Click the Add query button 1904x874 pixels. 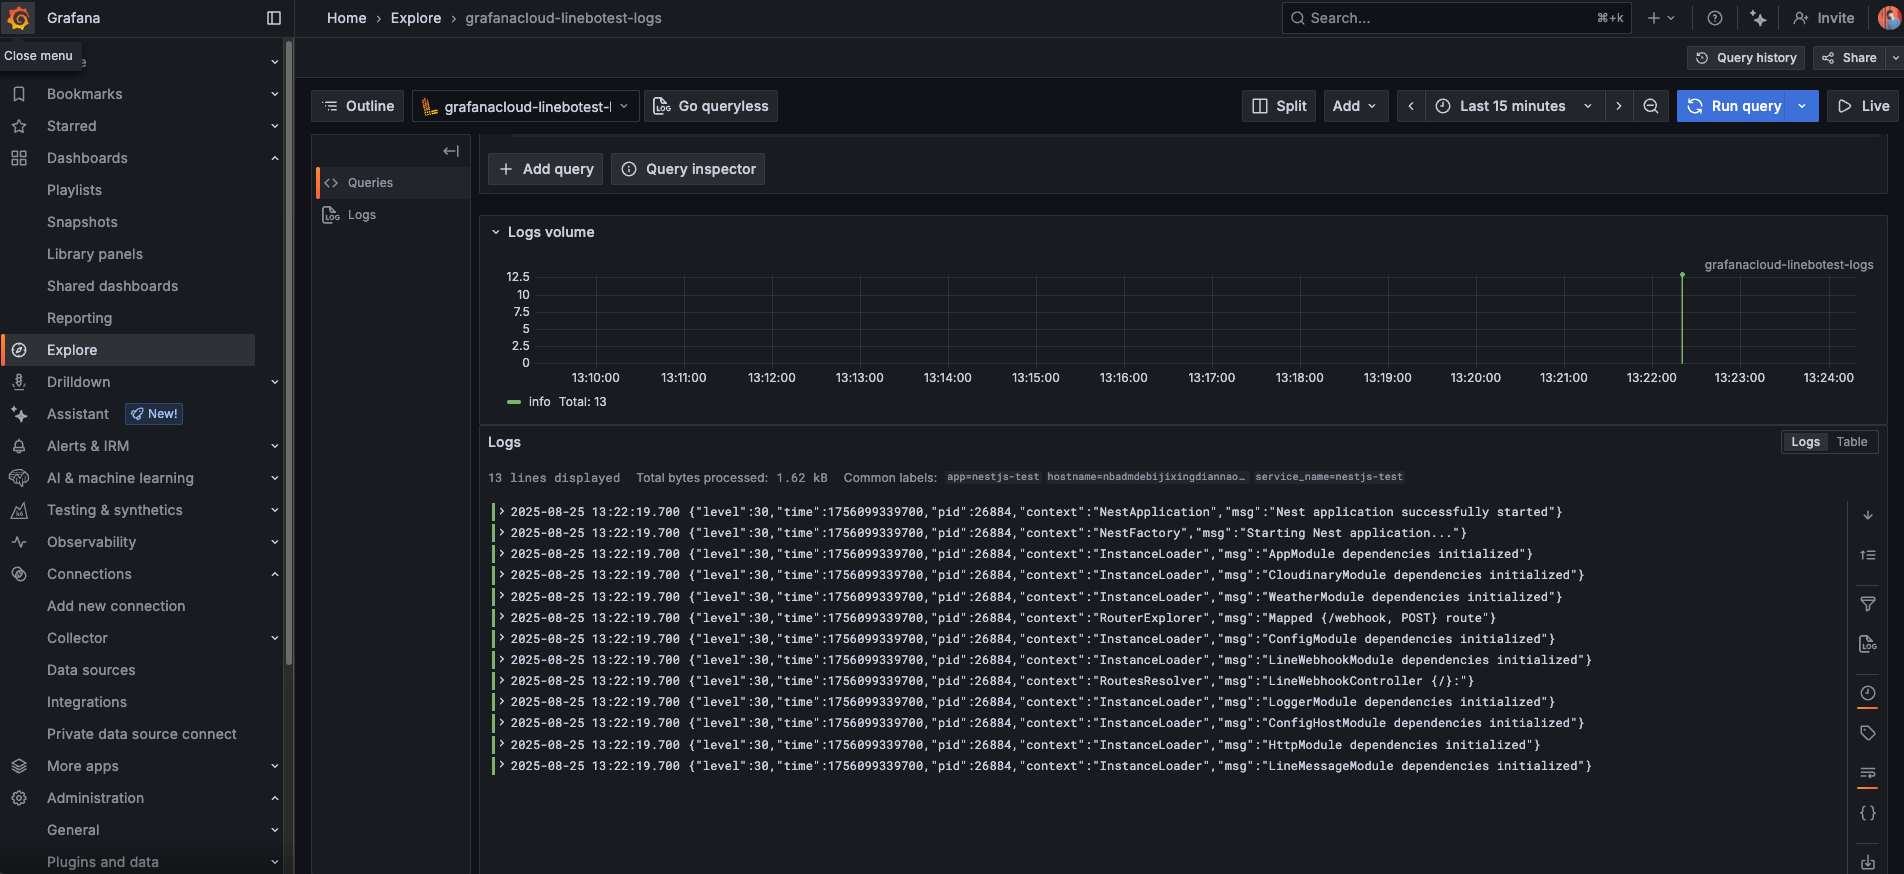click(x=546, y=169)
